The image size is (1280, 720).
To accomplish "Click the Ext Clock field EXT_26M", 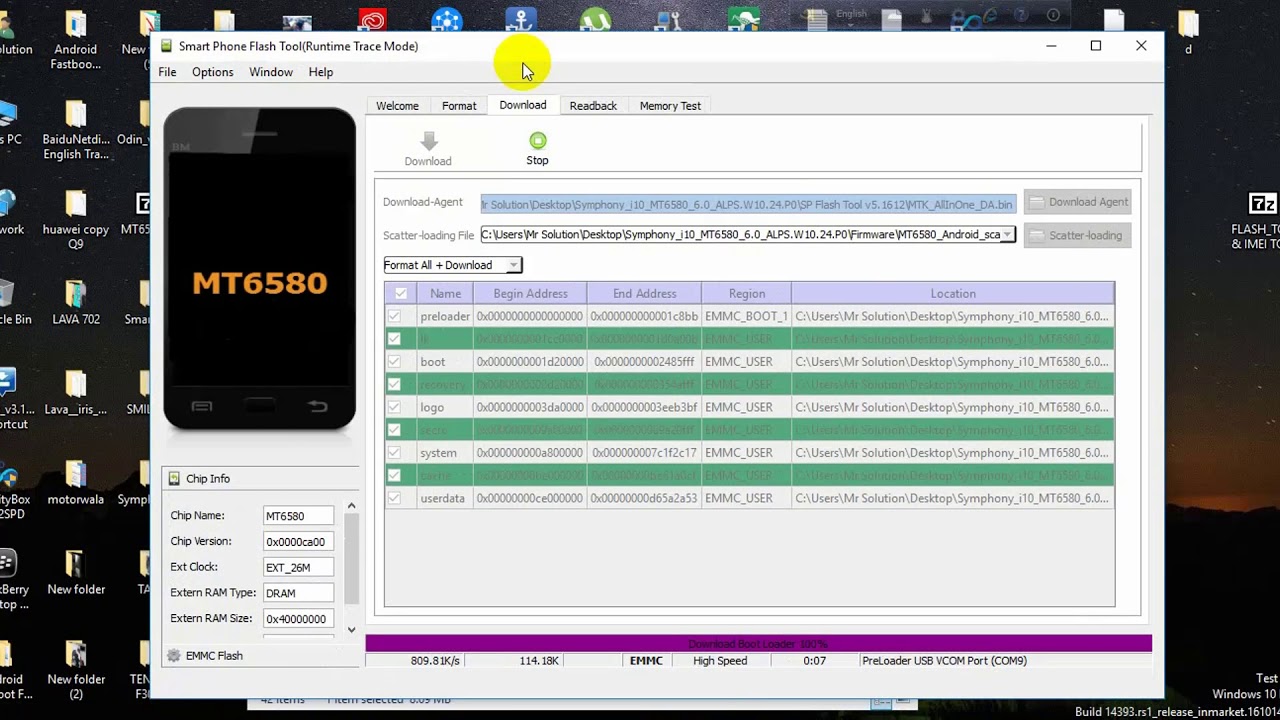I will (x=298, y=567).
